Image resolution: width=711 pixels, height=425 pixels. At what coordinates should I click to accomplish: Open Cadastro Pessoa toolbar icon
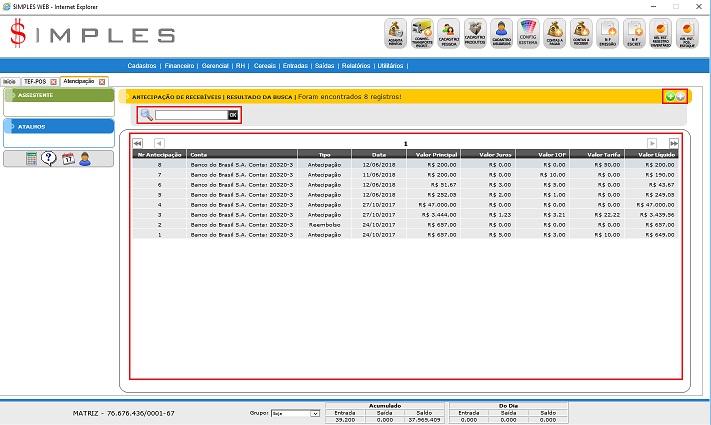[x=450, y=34]
